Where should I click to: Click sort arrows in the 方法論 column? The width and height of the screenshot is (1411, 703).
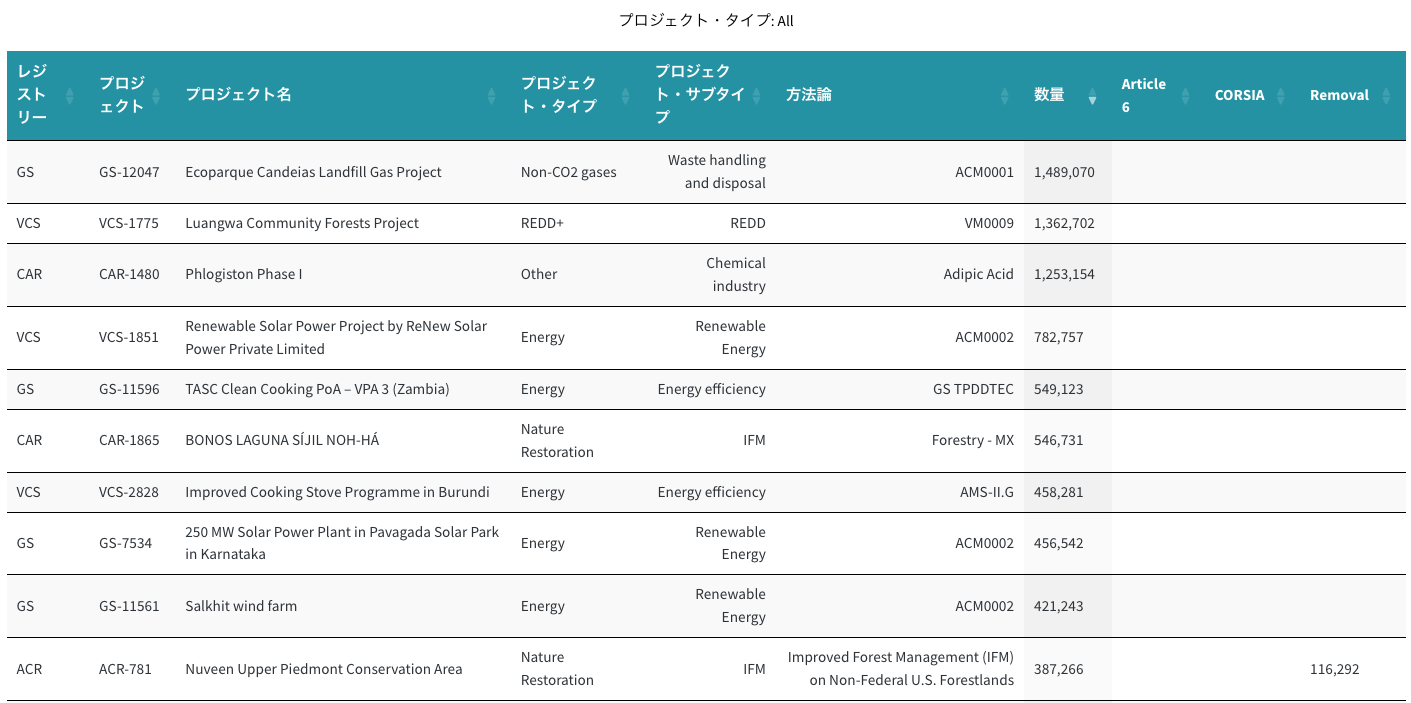1005,96
